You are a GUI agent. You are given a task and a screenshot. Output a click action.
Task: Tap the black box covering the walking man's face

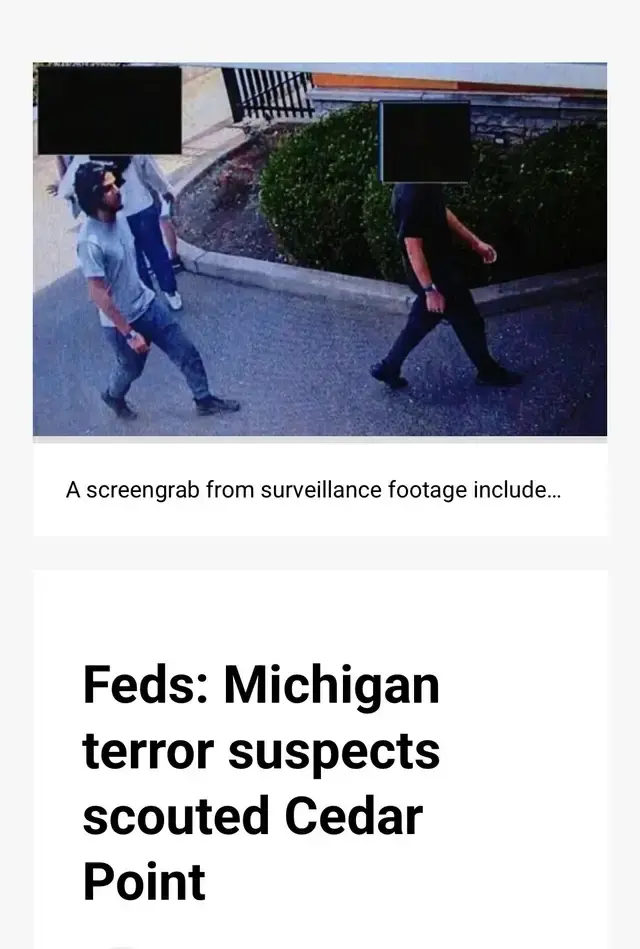[426, 142]
